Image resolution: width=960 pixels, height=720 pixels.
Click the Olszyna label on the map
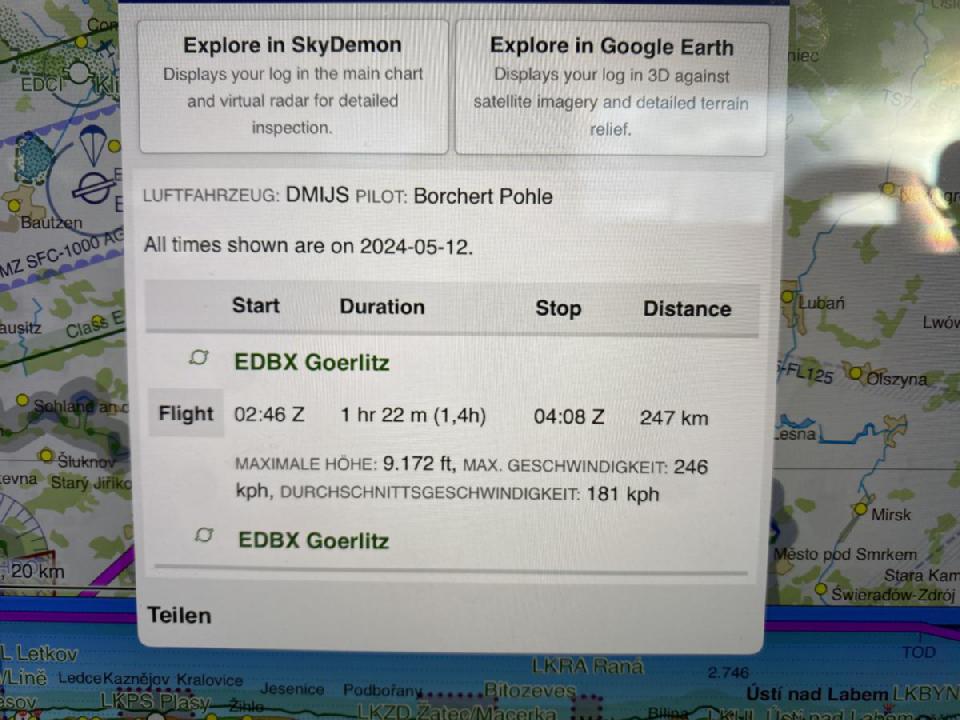(x=896, y=380)
